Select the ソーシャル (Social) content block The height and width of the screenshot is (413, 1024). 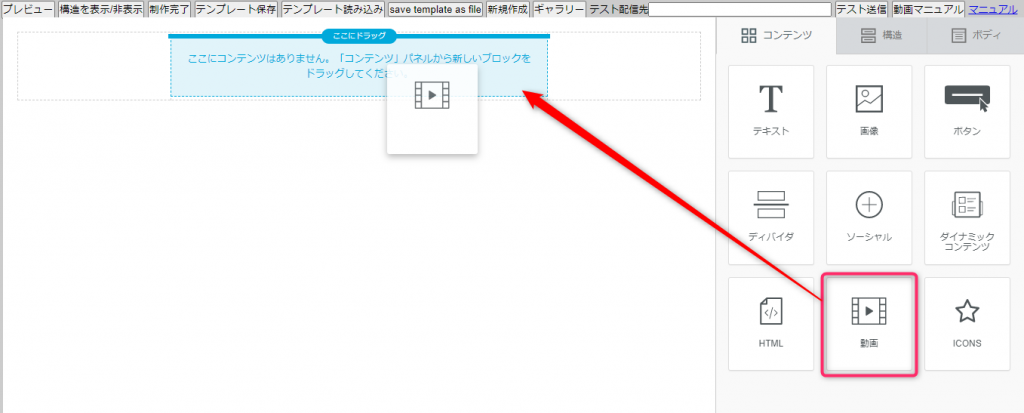[869, 218]
